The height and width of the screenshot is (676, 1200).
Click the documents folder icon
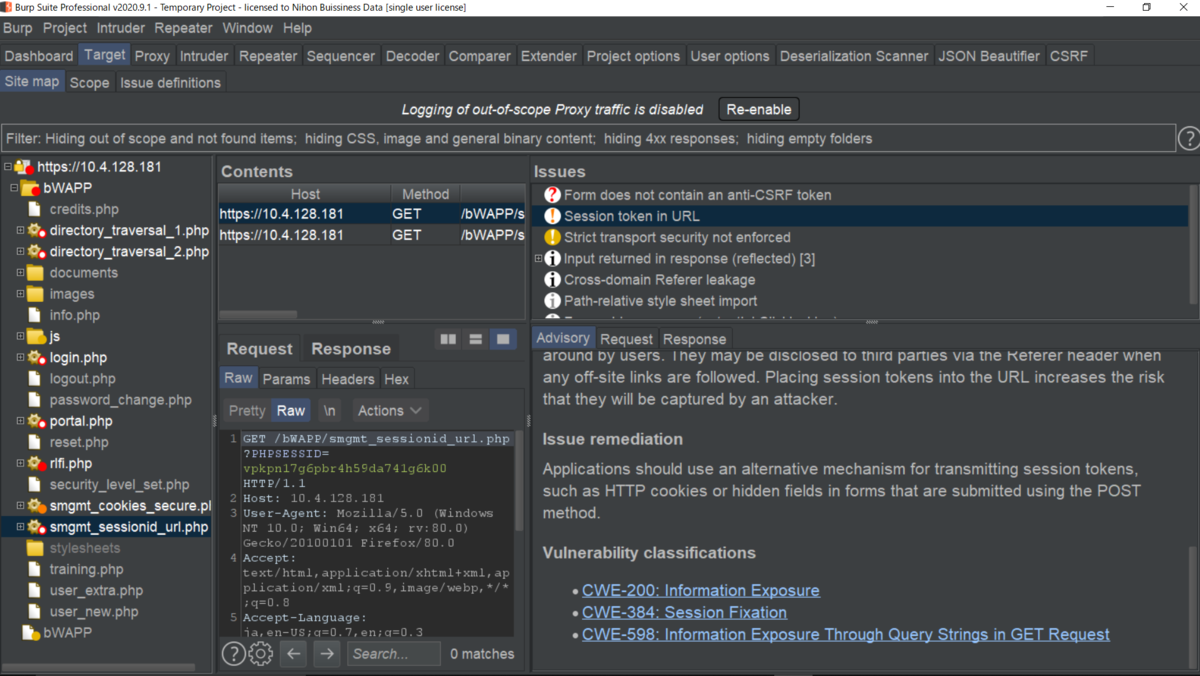tap(36, 273)
